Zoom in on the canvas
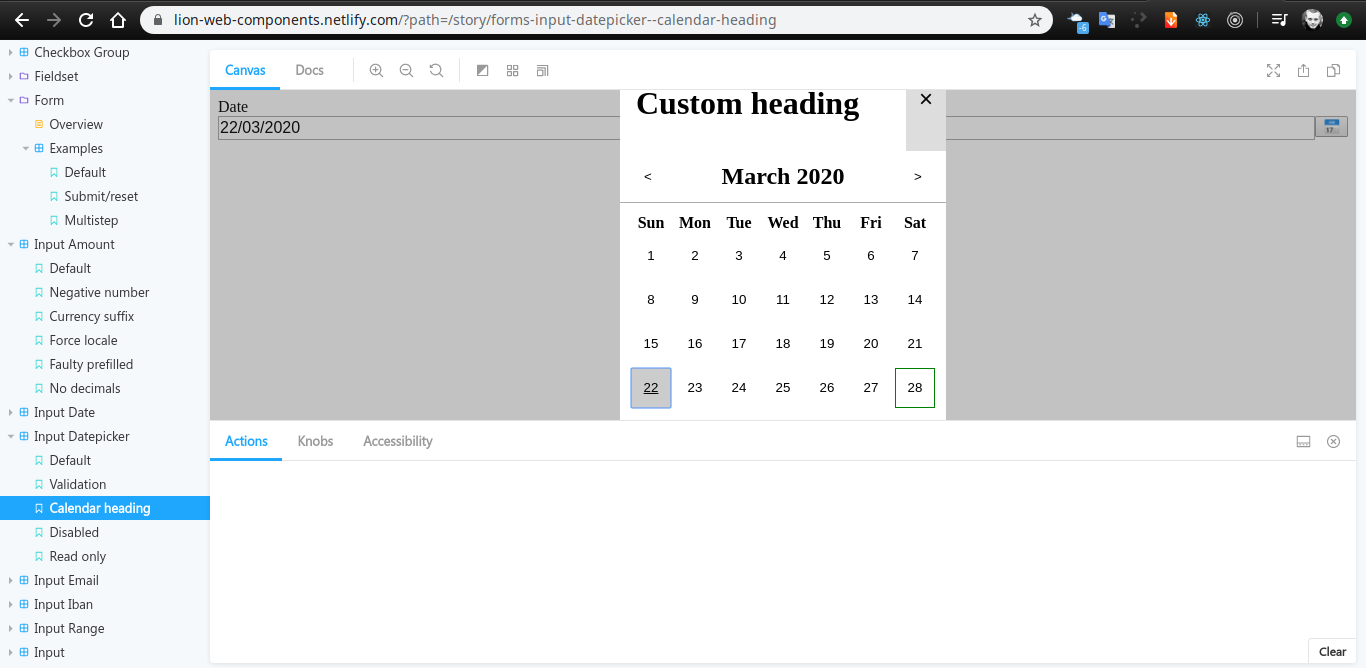The height and width of the screenshot is (668, 1366). pyautogui.click(x=376, y=70)
